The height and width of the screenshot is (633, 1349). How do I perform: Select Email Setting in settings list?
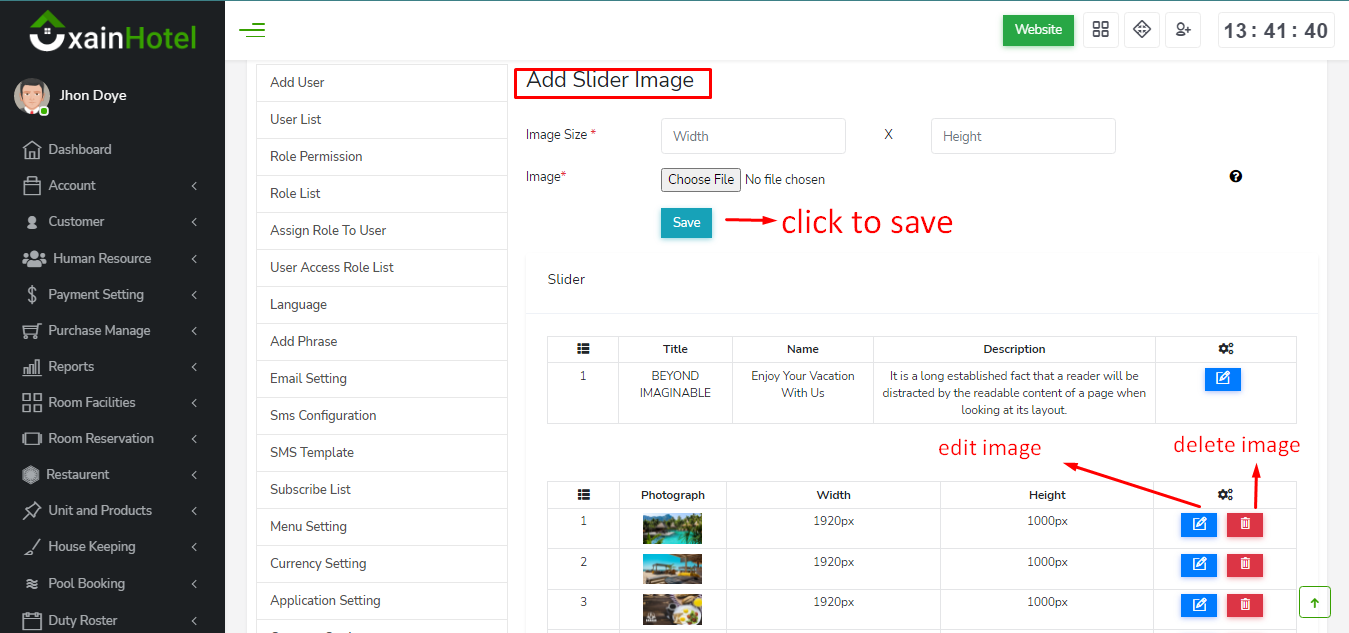pos(308,379)
